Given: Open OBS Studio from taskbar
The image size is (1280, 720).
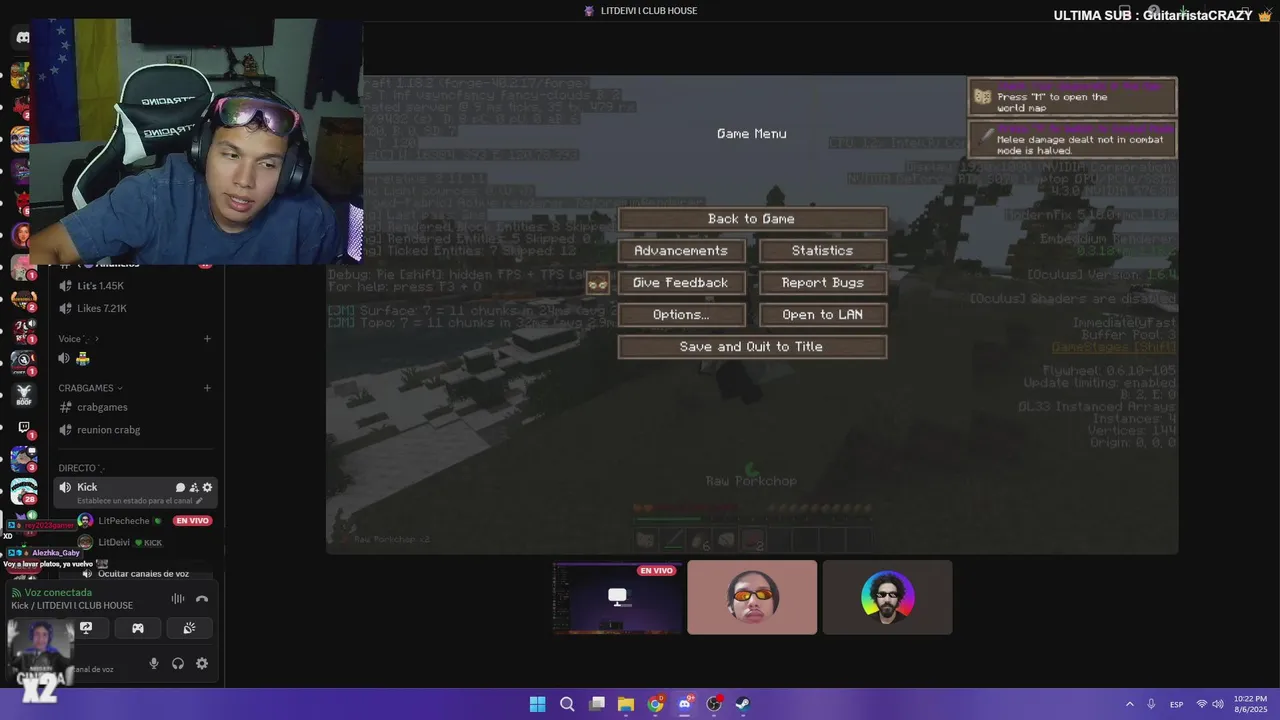Looking at the screenshot, I should [x=714, y=704].
